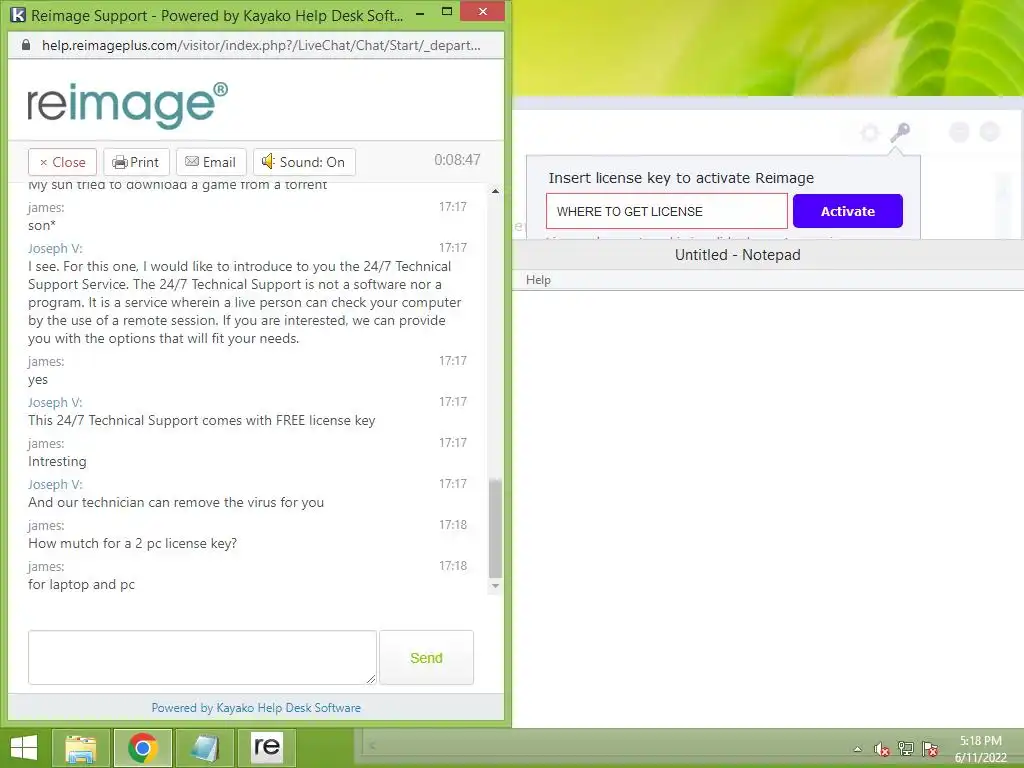This screenshot has height=768, width=1024.
Task: Click the Action Center flag tray icon
Action: [930, 749]
